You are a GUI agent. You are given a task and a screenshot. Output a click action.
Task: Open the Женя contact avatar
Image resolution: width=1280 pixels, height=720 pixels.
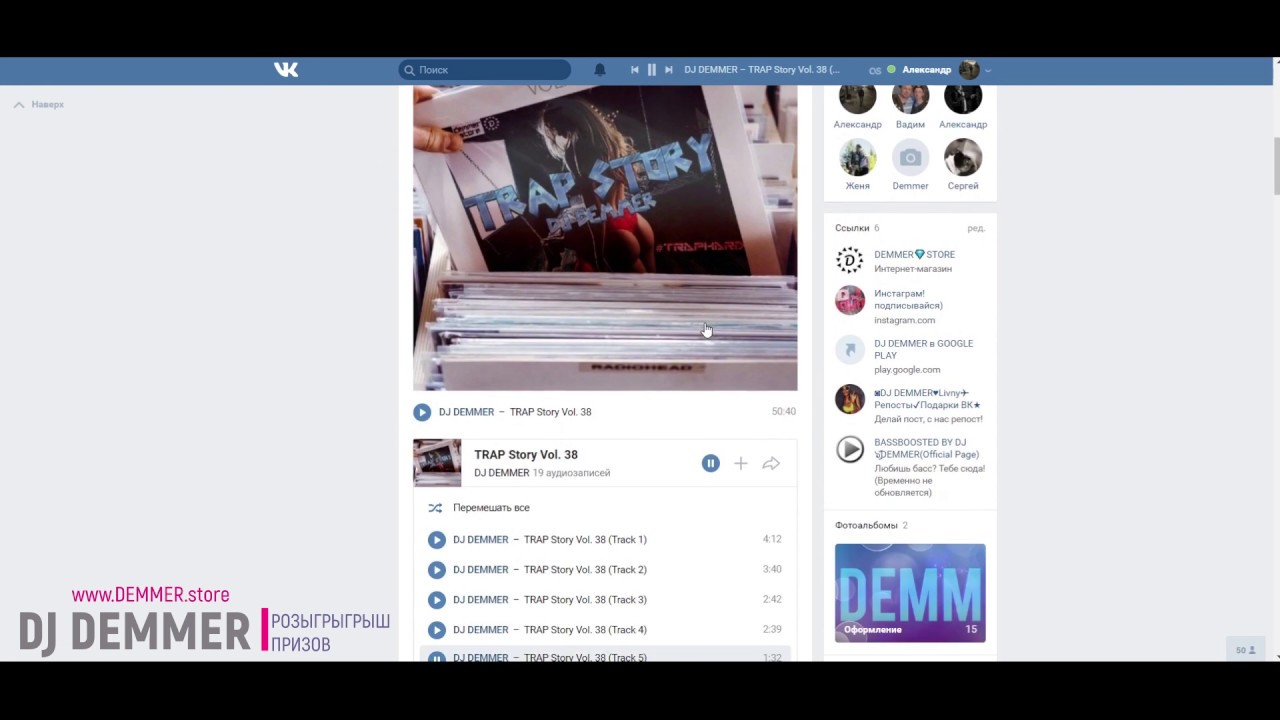point(857,157)
